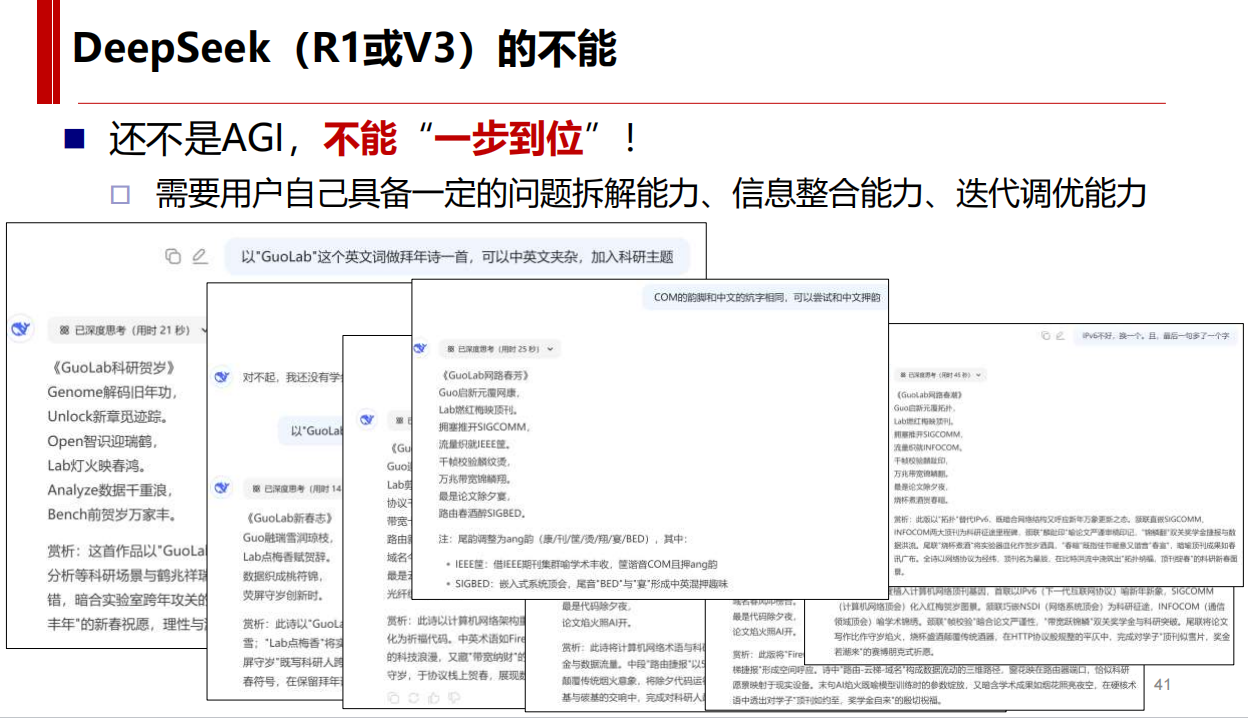Screen dimensions: 1248x718
Task: Click the line '最是论文除夕夜' in the 网络春潮 poem
Action: click(921, 486)
